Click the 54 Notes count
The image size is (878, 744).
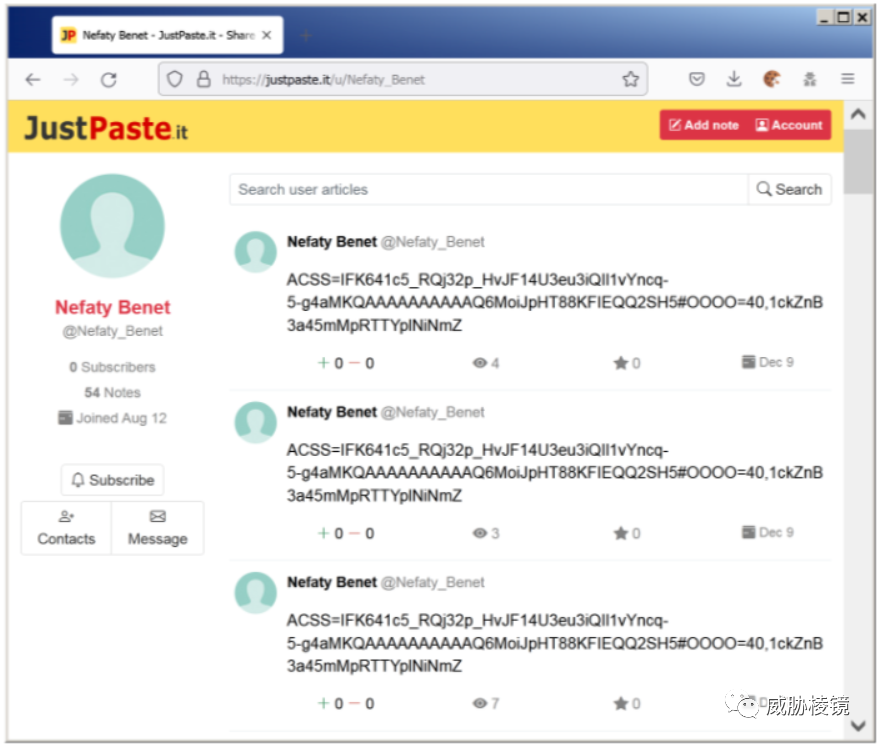(113, 392)
